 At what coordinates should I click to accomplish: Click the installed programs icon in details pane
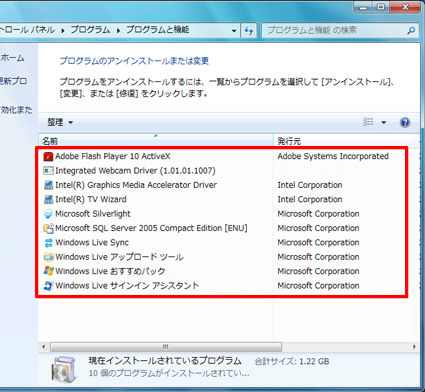pos(64,369)
